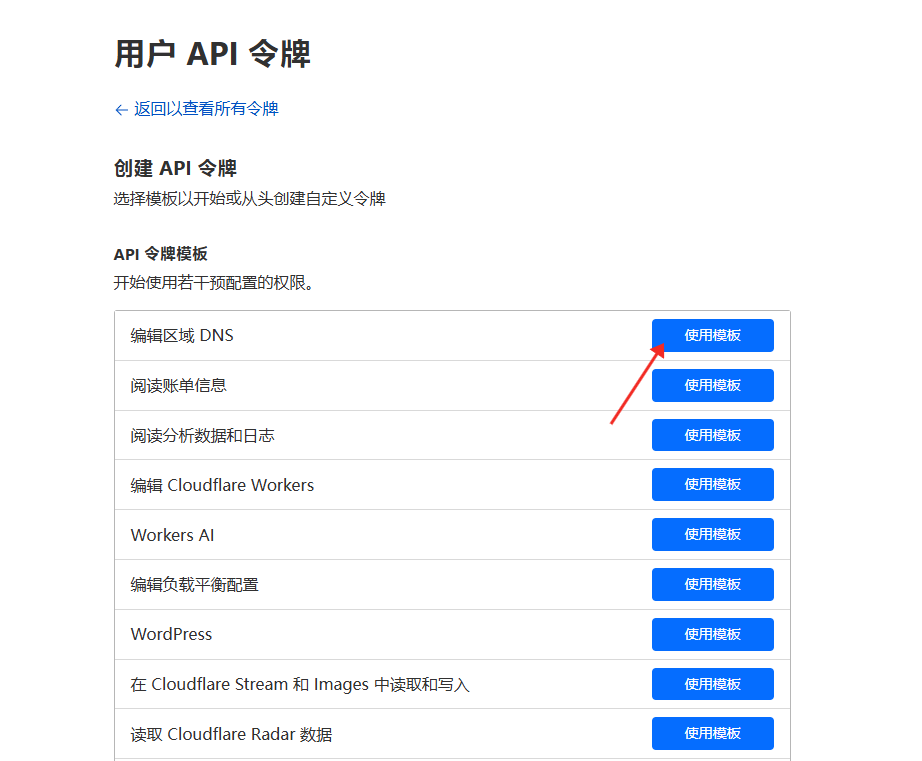This screenshot has width=922, height=761.
Task: Click the 编辑 Cloudflare Workers row label
Action: (x=222, y=486)
